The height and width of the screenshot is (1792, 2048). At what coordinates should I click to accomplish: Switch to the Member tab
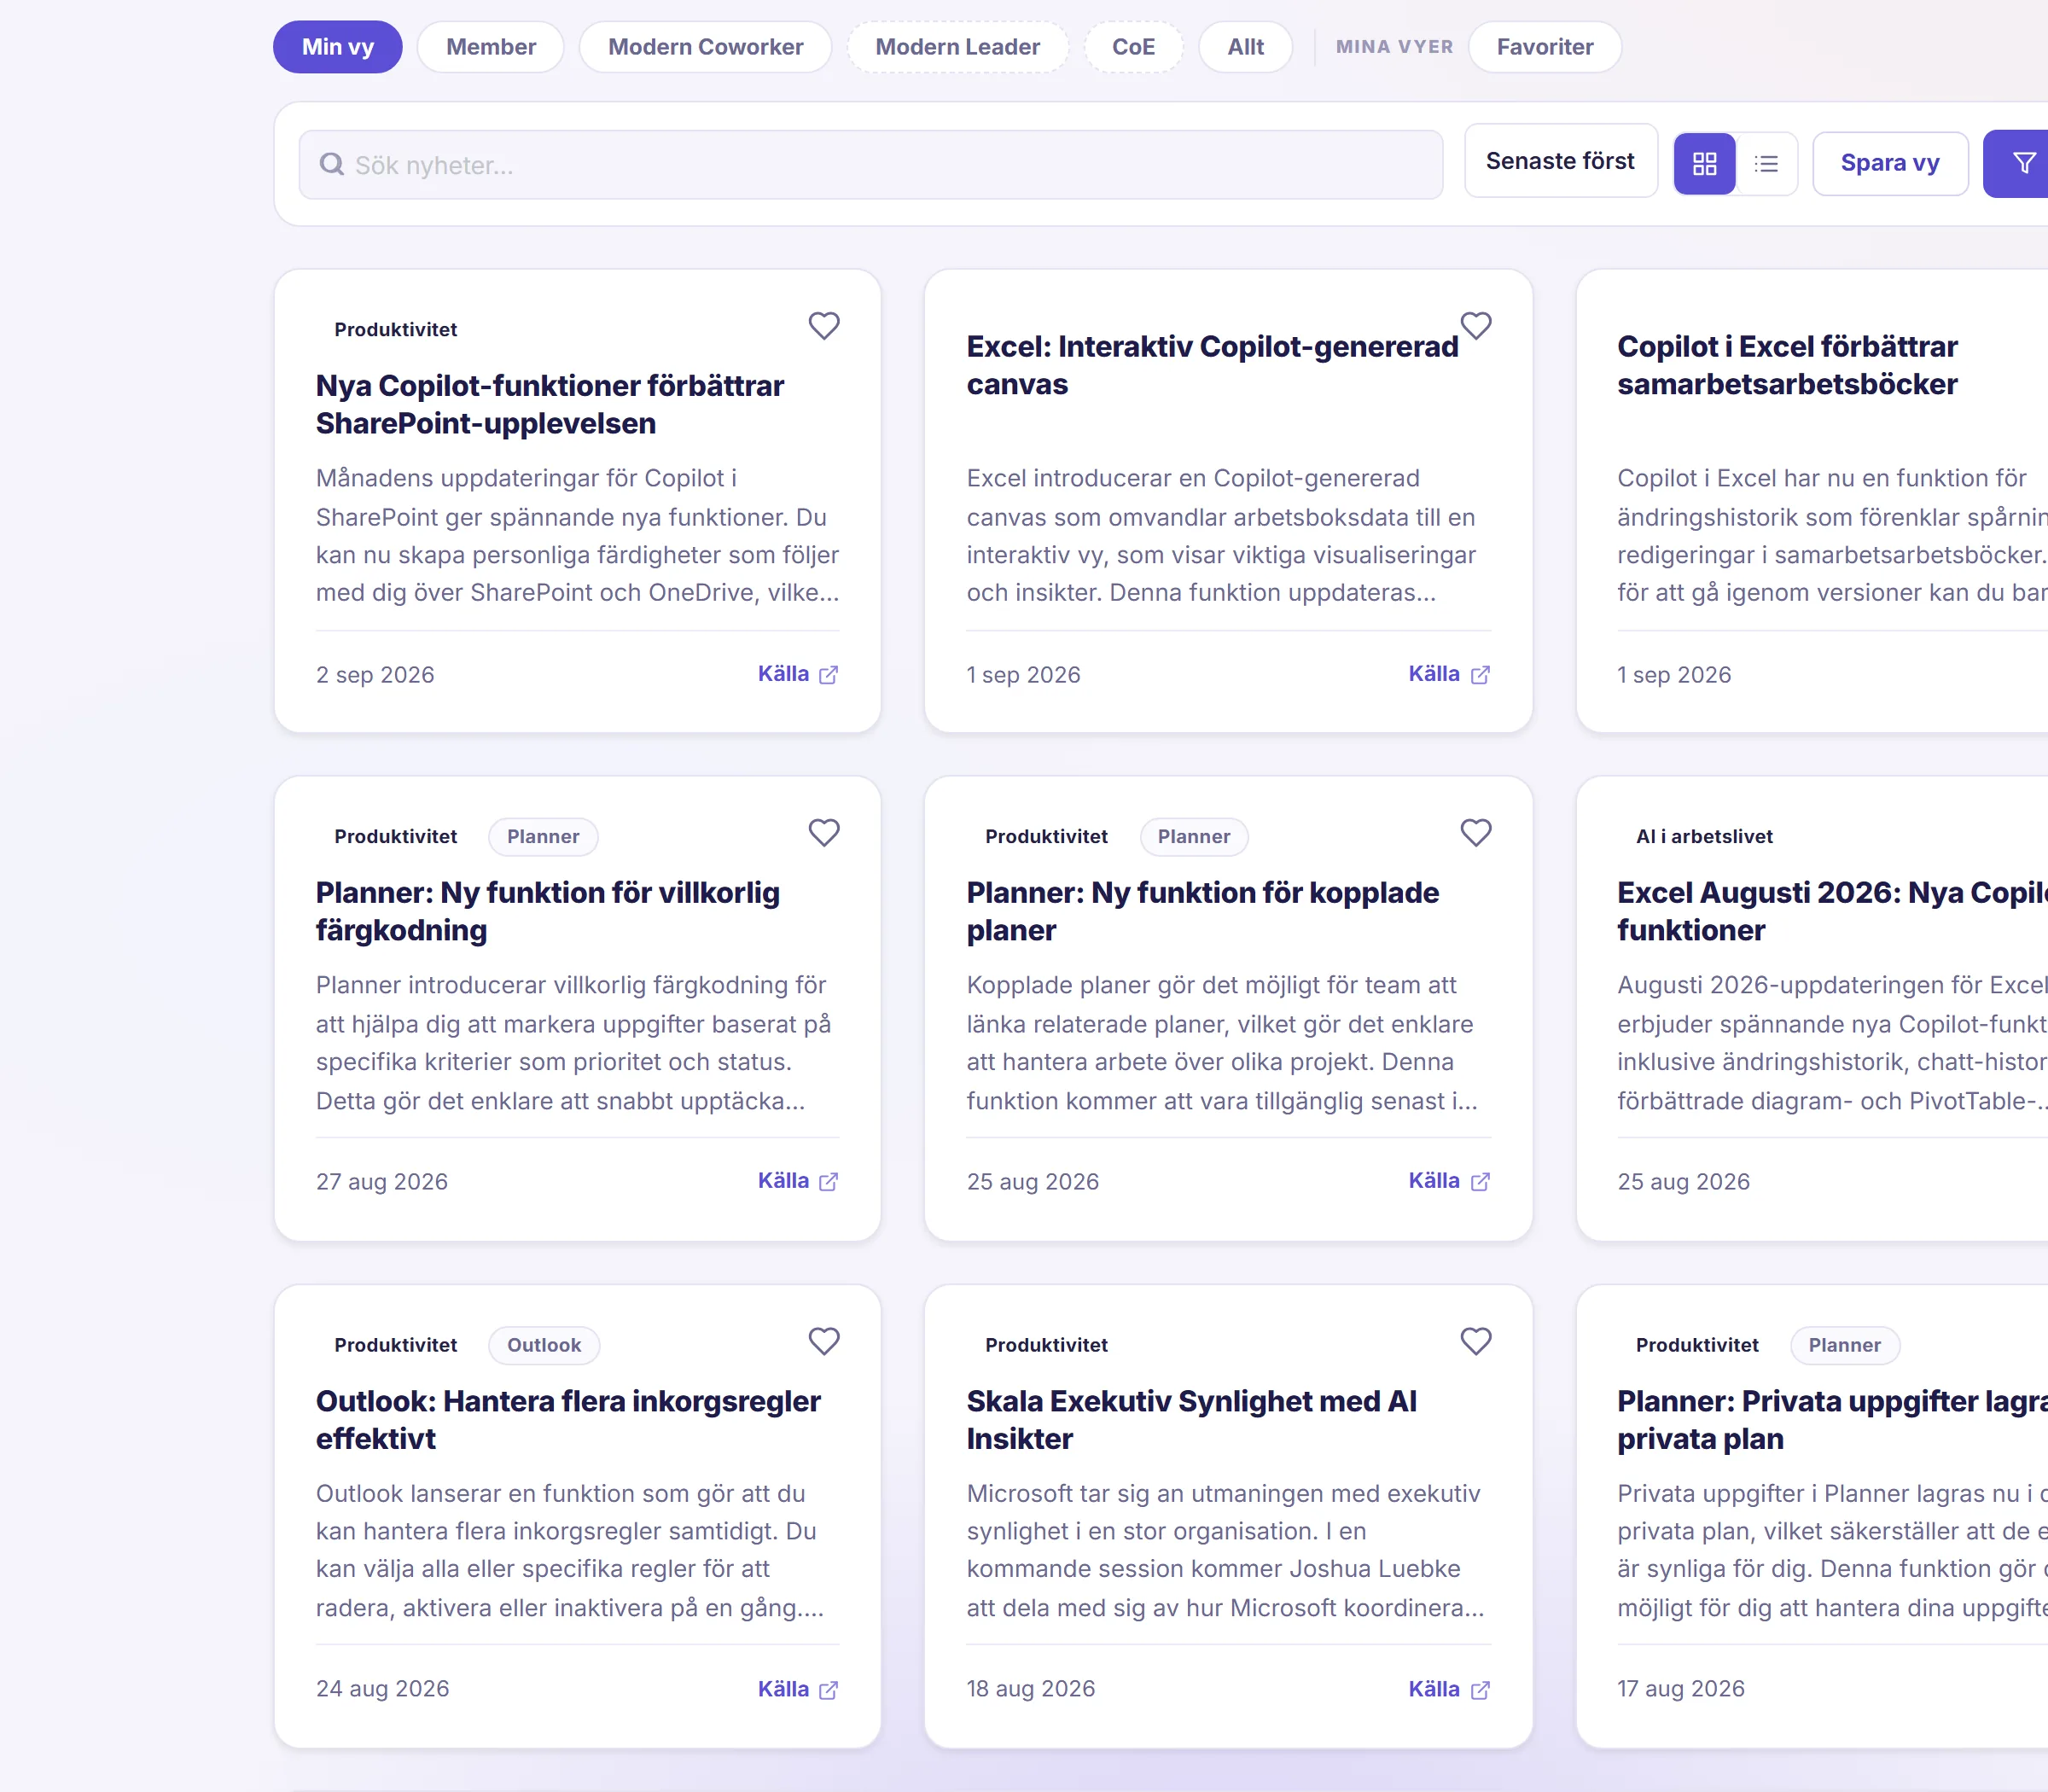point(491,47)
